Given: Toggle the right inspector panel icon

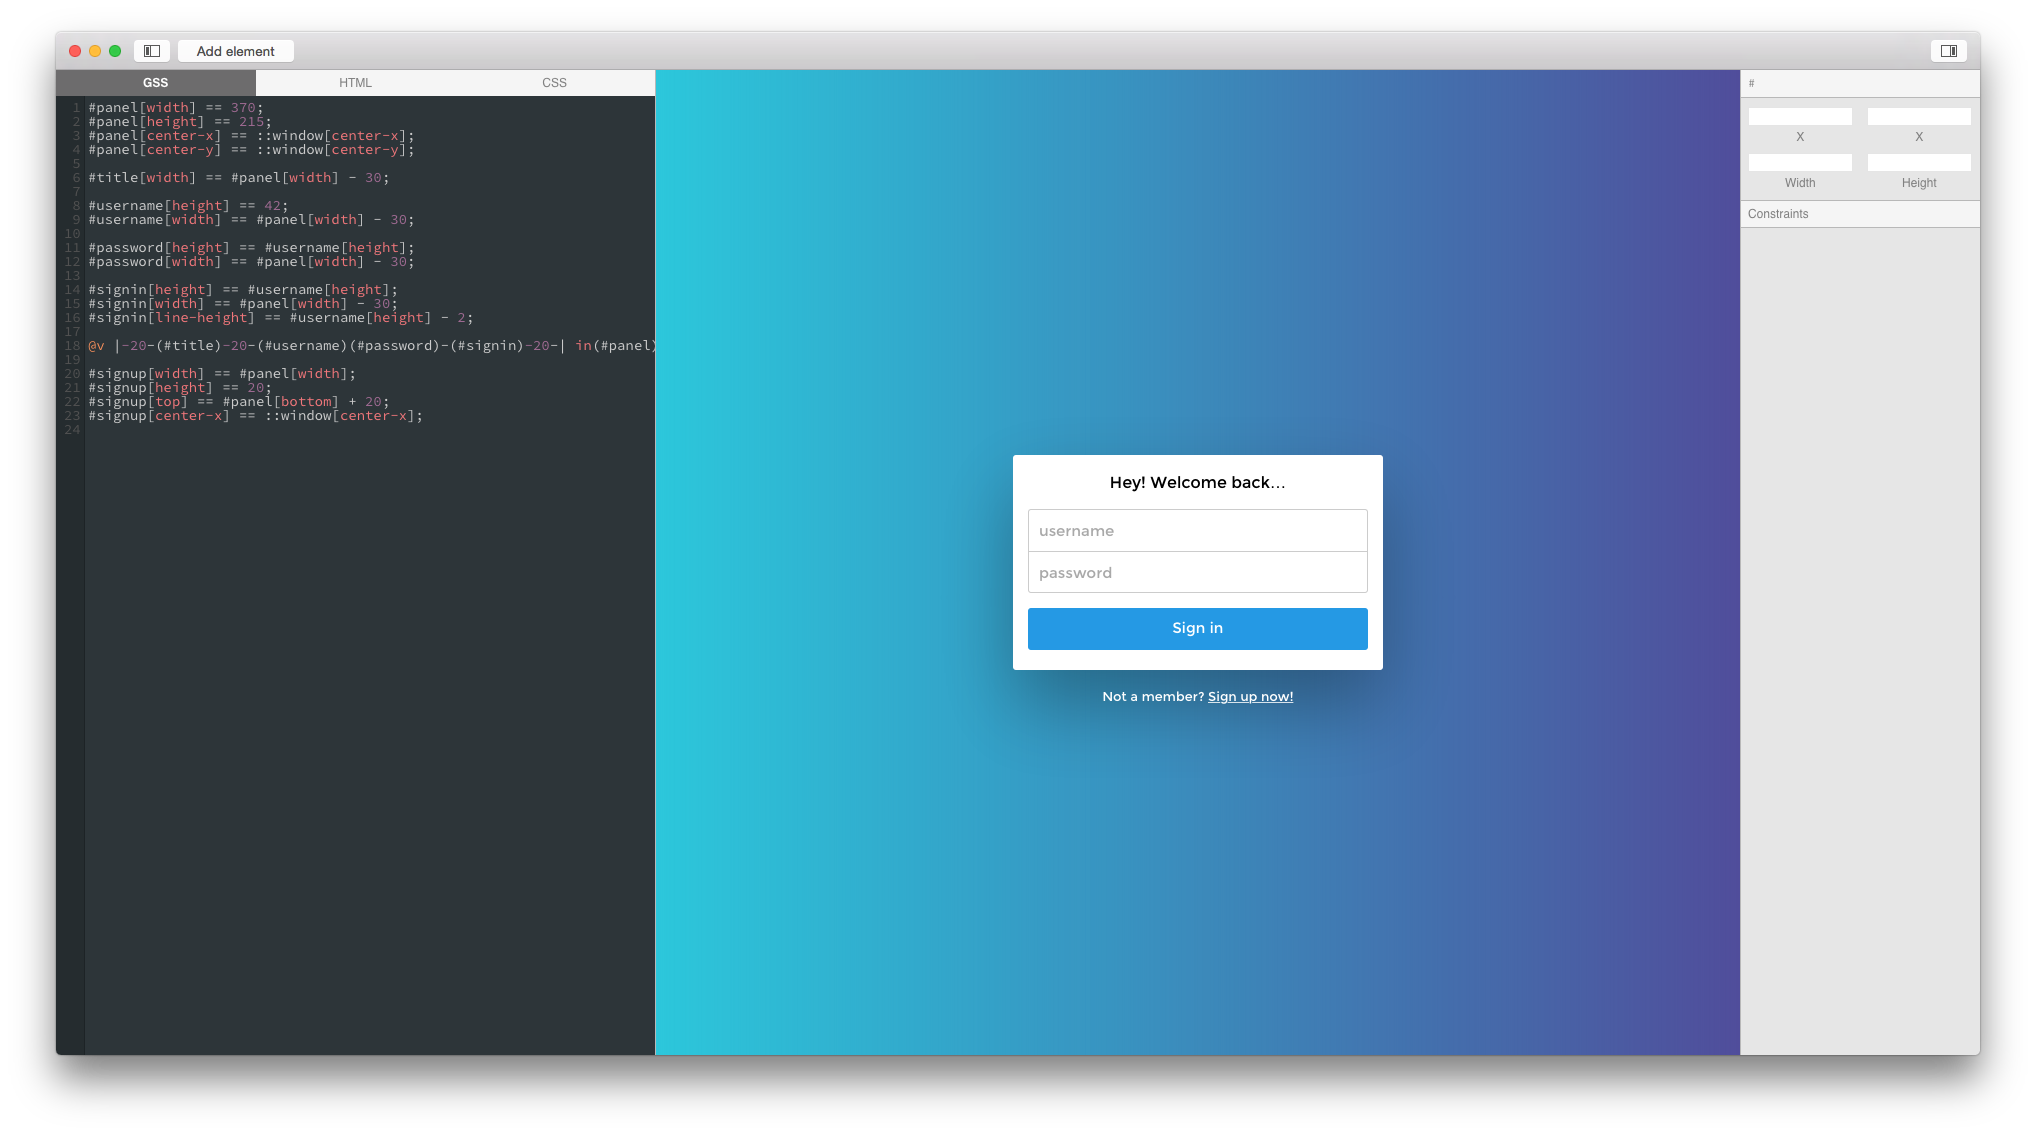Looking at the screenshot, I should point(1948,51).
